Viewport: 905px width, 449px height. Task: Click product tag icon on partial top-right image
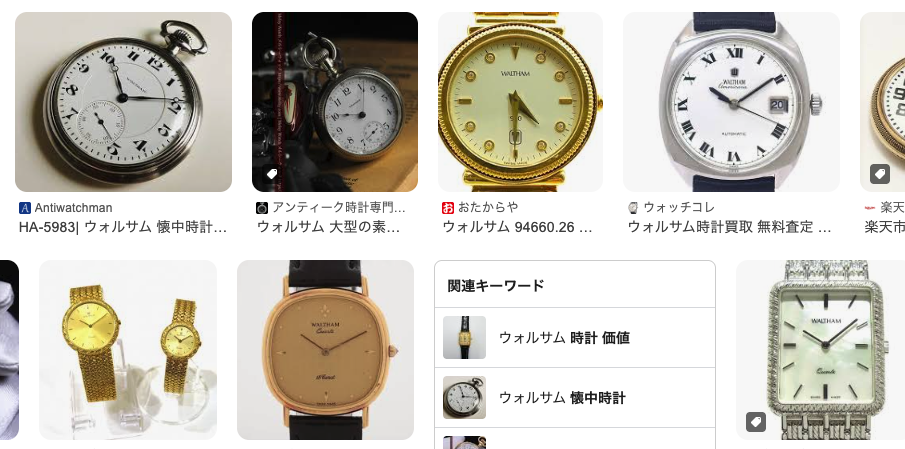pos(880,174)
